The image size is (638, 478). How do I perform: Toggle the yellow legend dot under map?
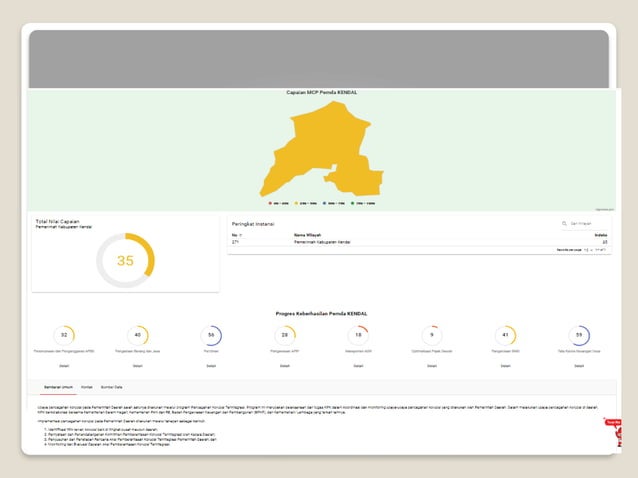point(298,202)
